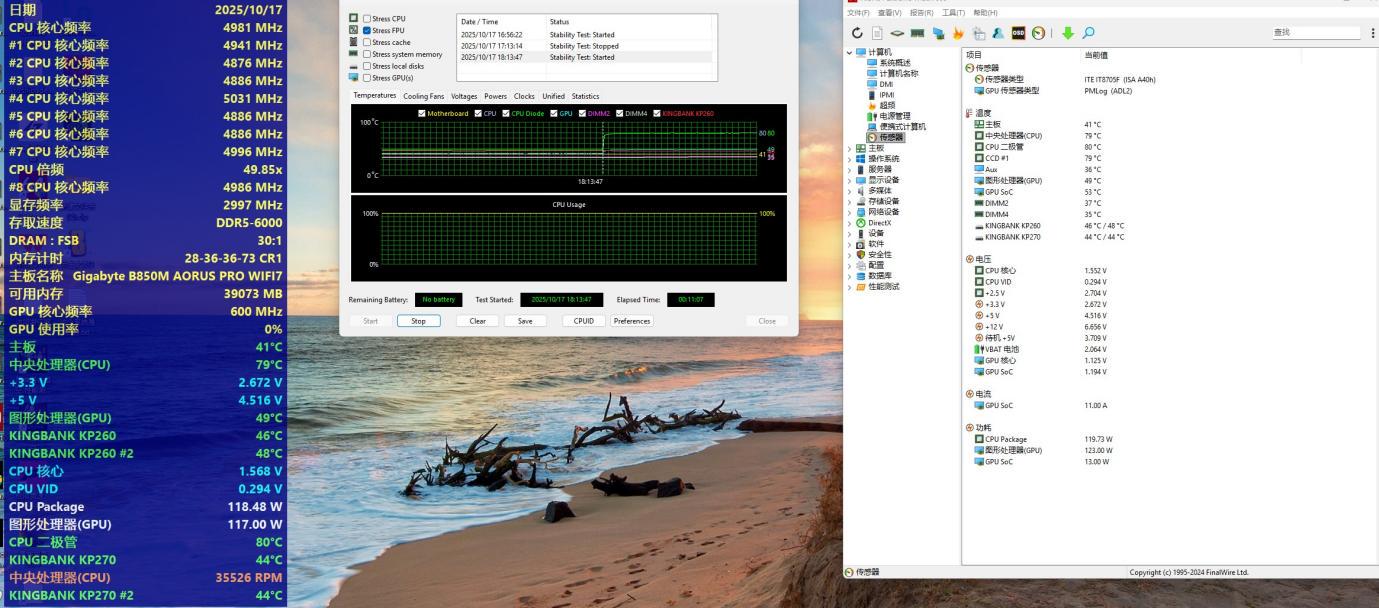Click the Refresh icon in AIDA64 toolbar
The image size is (1379, 608).
tap(857, 33)
